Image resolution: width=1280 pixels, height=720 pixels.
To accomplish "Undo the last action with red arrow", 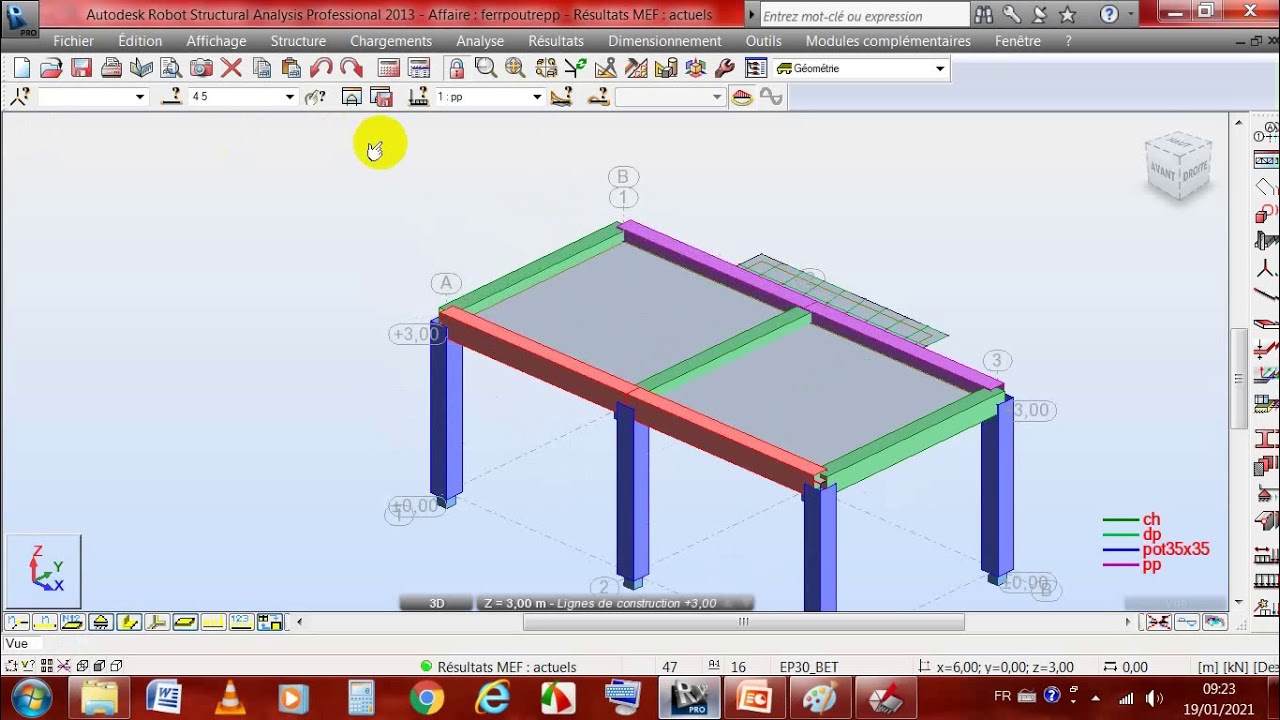I will point(321,68).
